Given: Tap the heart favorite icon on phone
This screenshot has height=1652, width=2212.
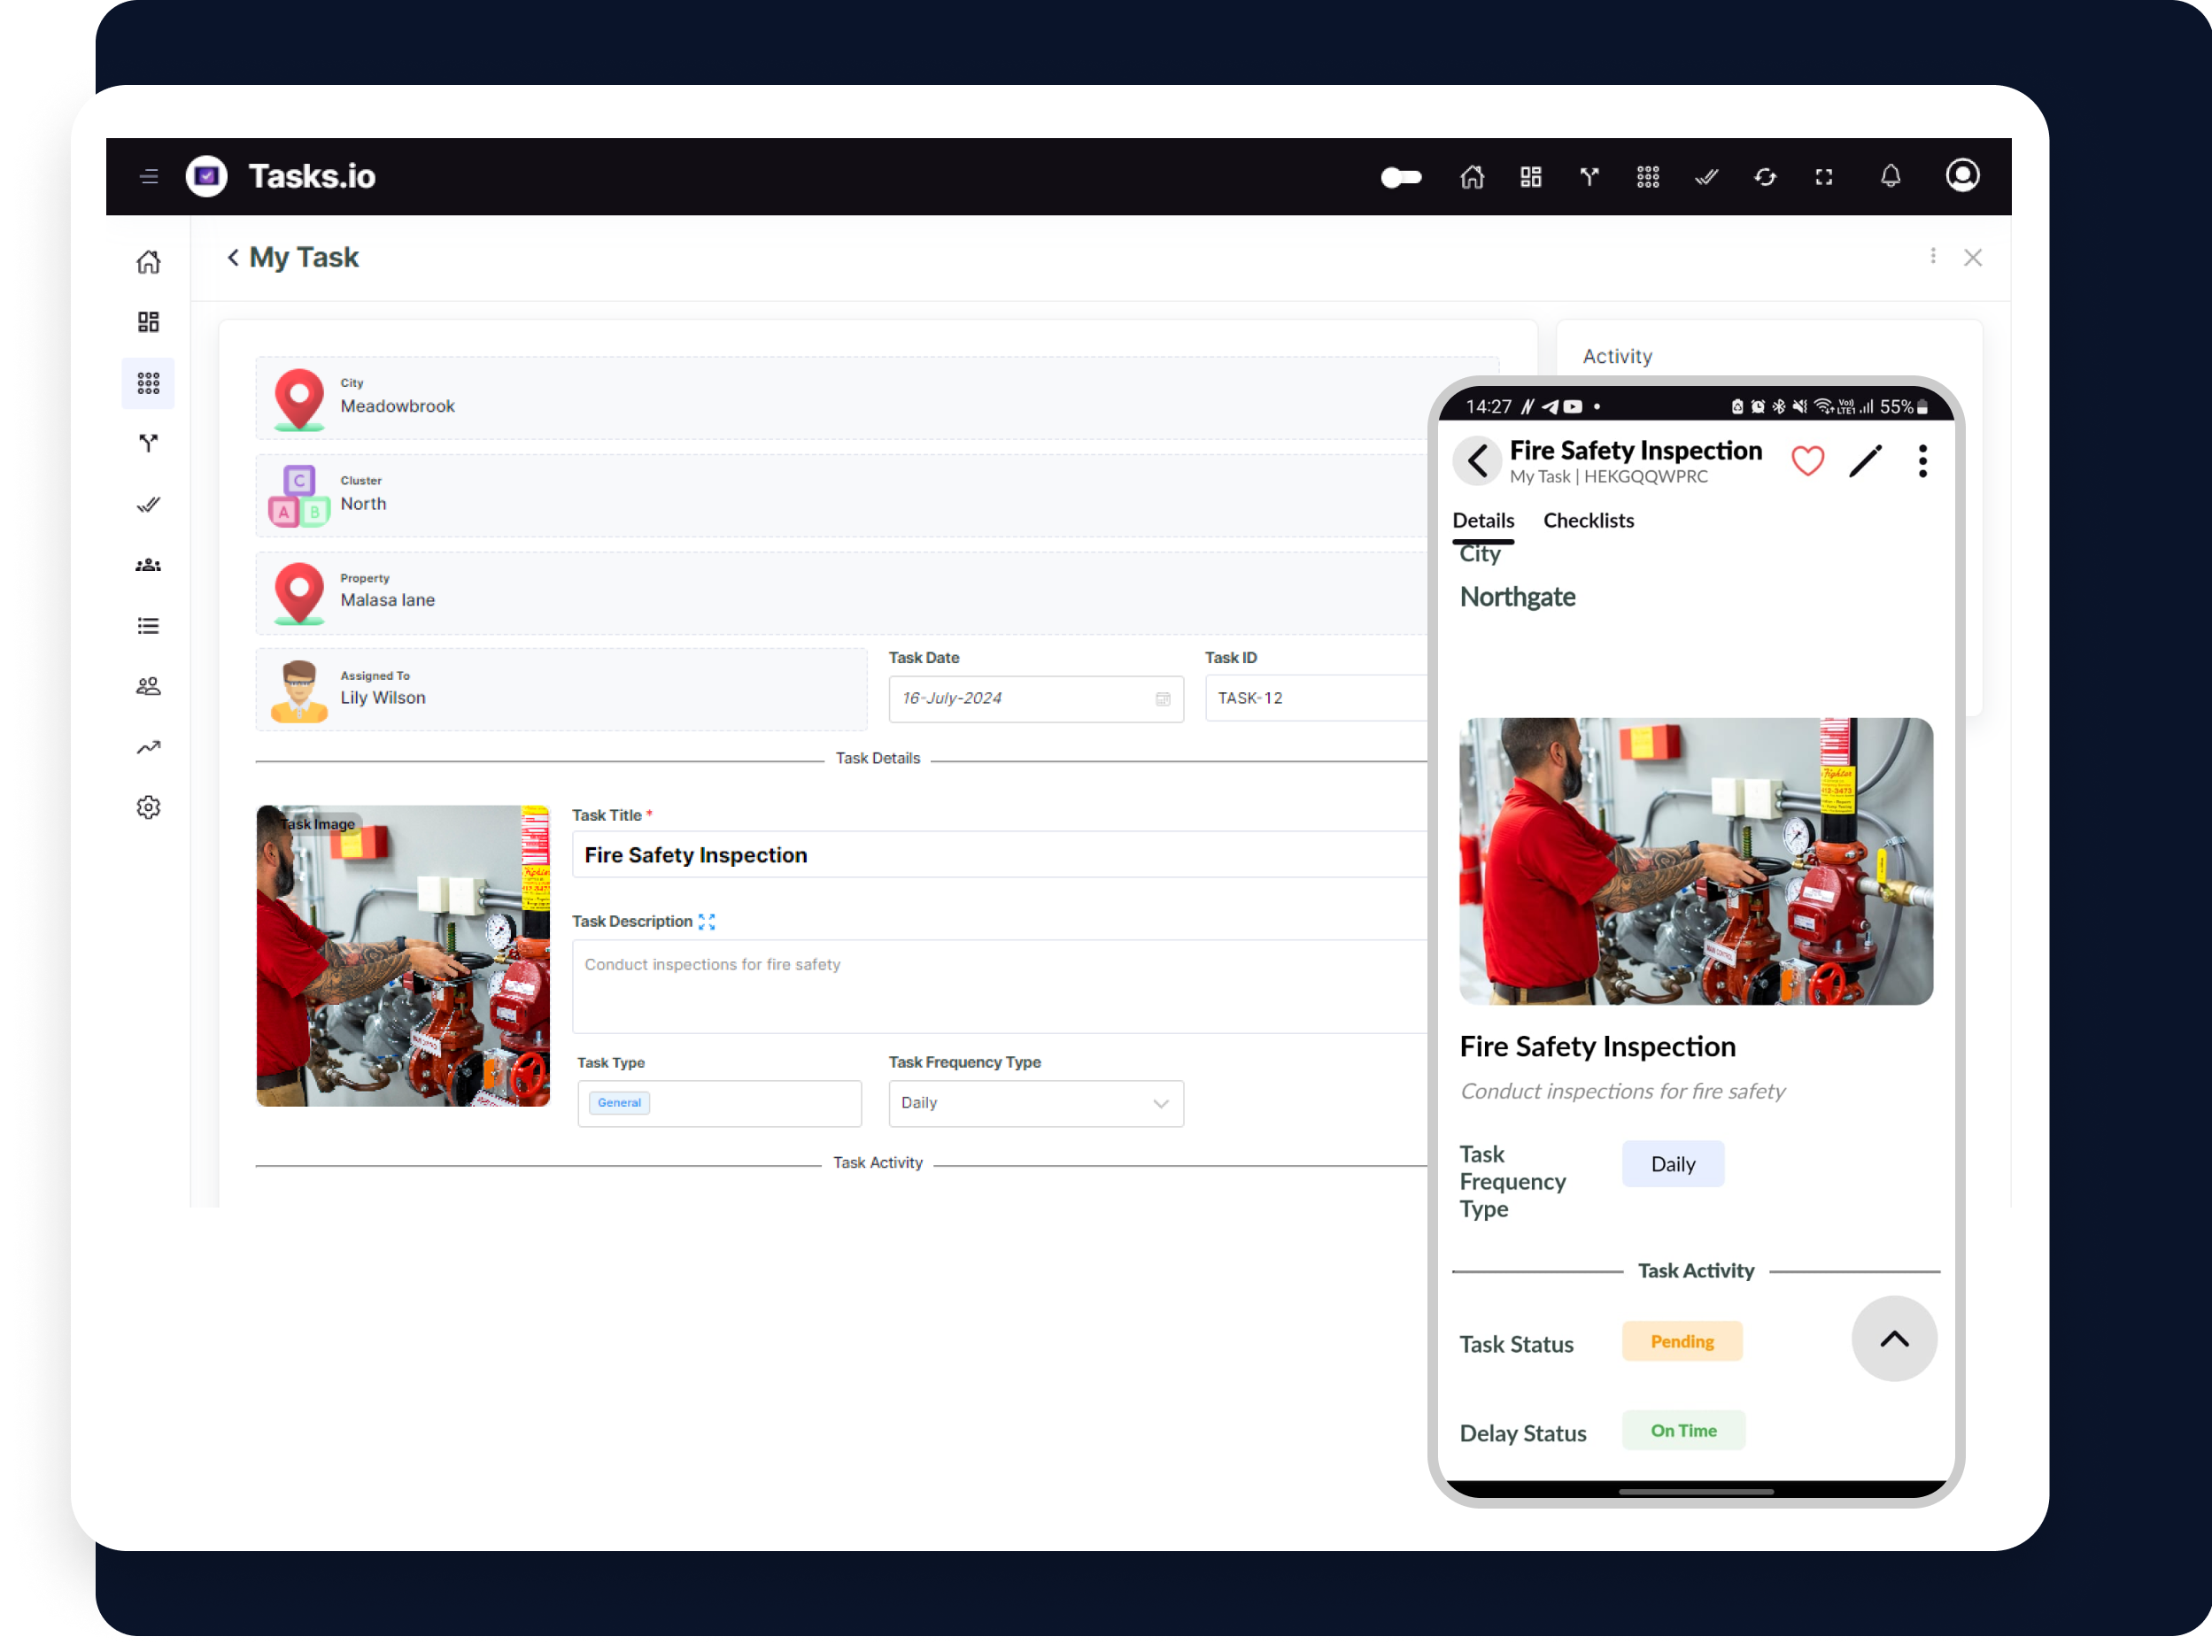Looking at the screenshot, I should (x=1807, y=461).
